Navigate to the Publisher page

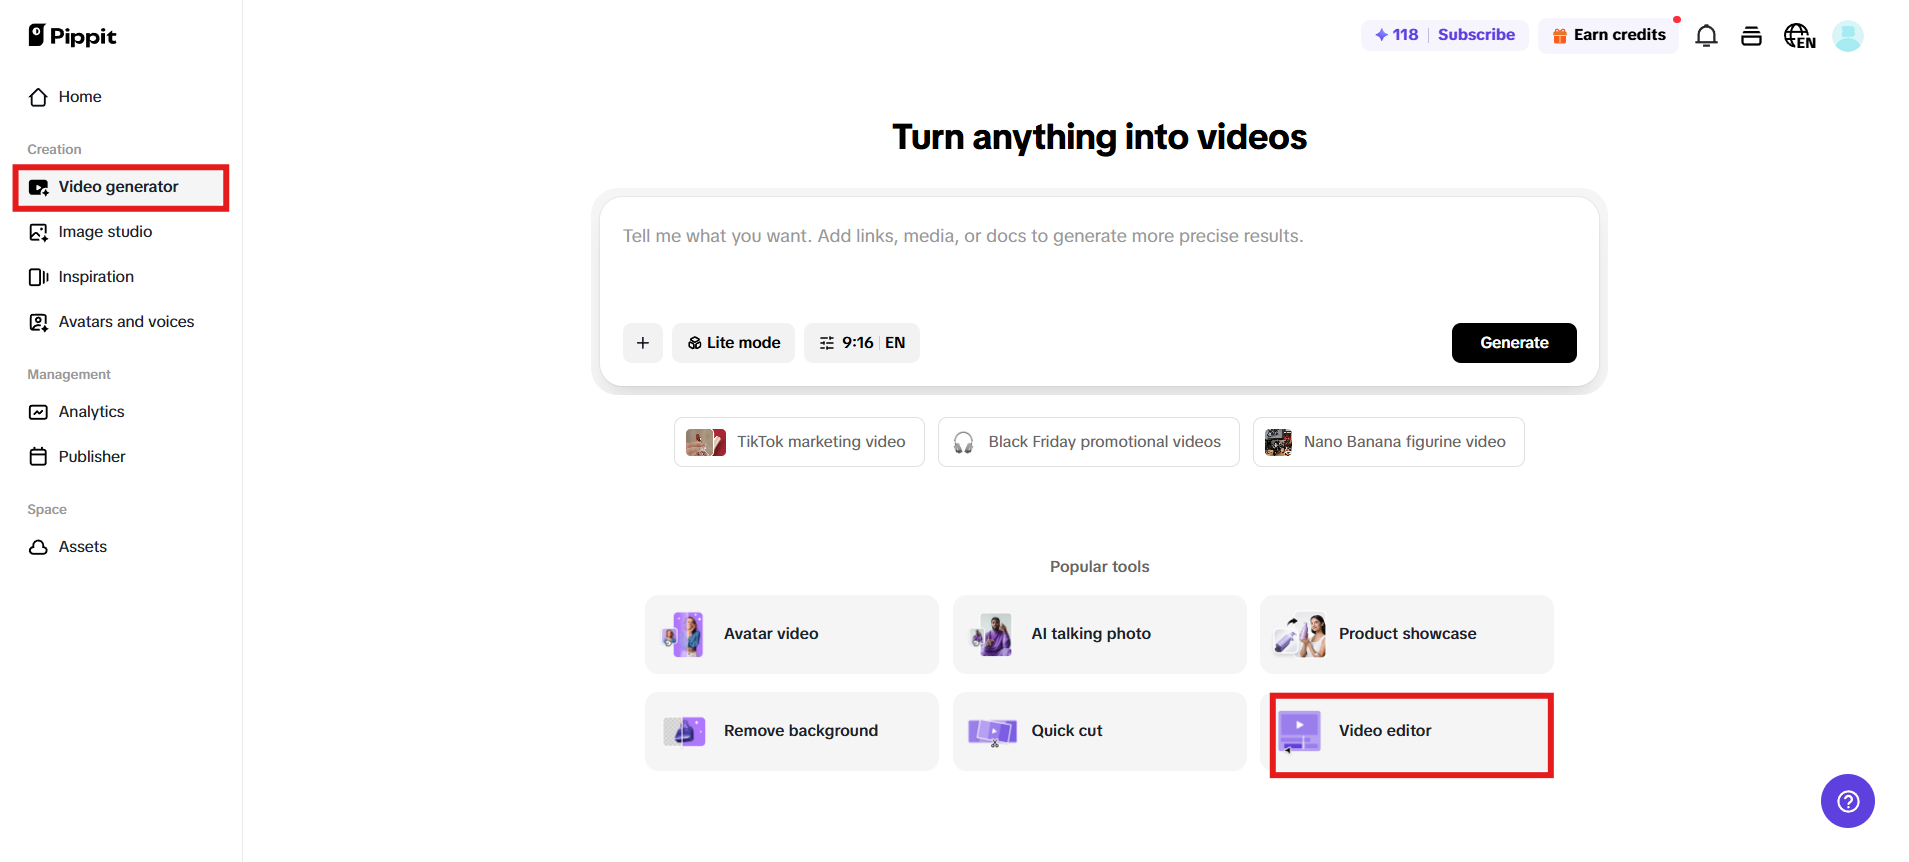coord(92,457)
